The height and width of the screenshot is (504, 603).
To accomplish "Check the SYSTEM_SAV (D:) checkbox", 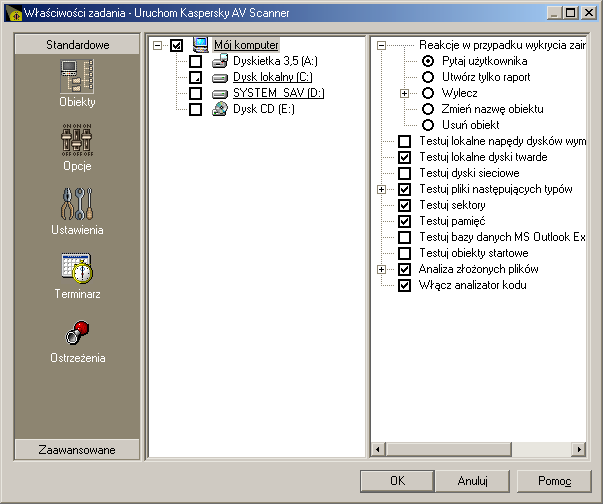I will tap(195, 93).
